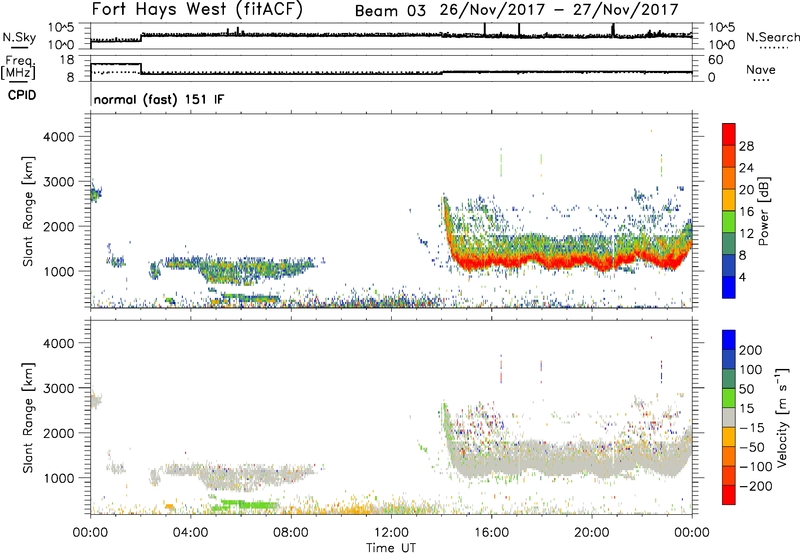Viewport: 800px width, 554px height.
Task: Click the 'Slant Range [km]' label of velocity panel
Action: [x=28, y=418]
